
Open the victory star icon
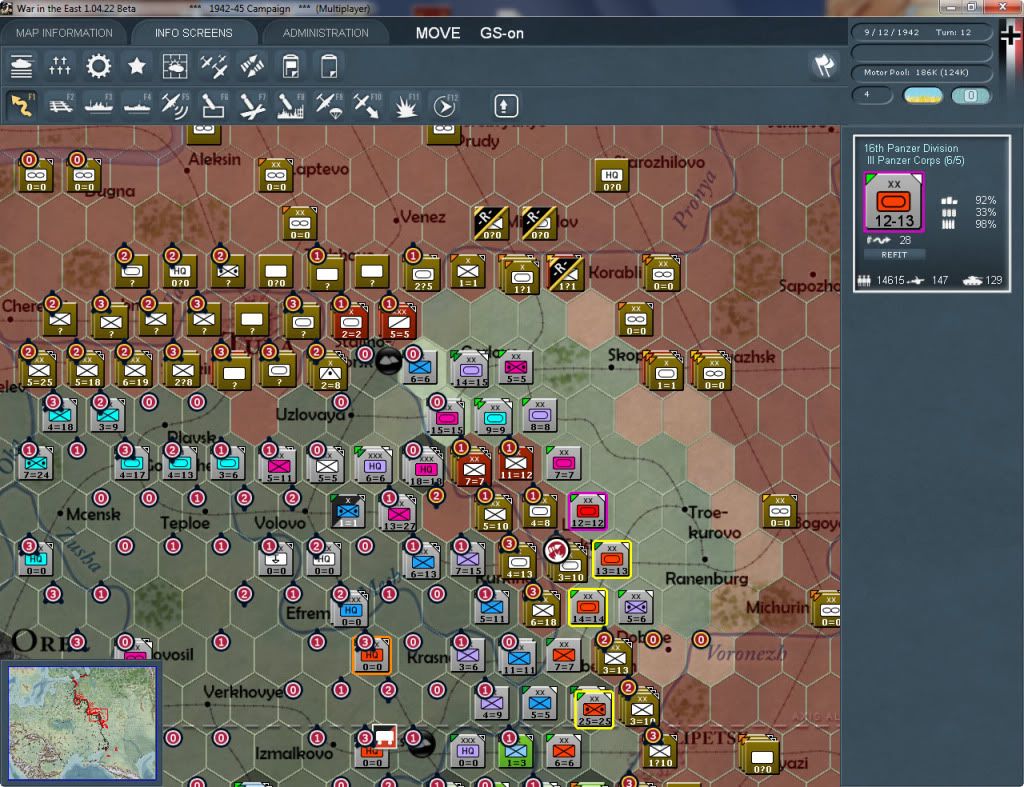click(136, 67)
